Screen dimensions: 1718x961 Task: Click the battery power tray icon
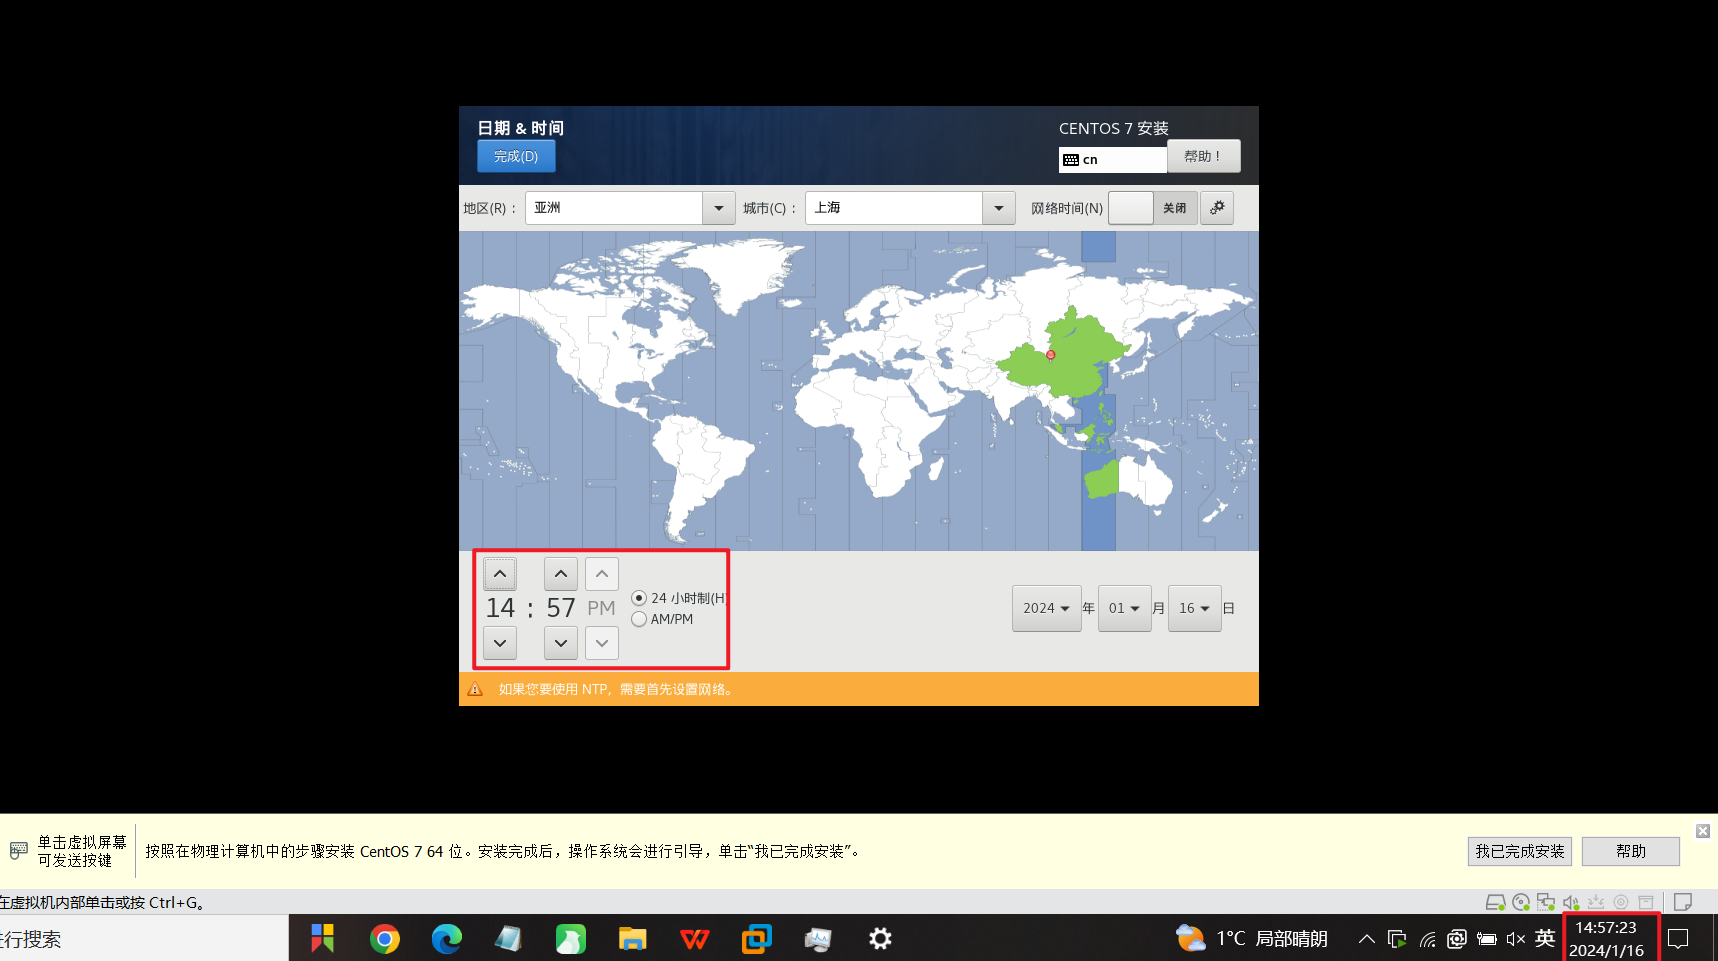point(1487,939)
